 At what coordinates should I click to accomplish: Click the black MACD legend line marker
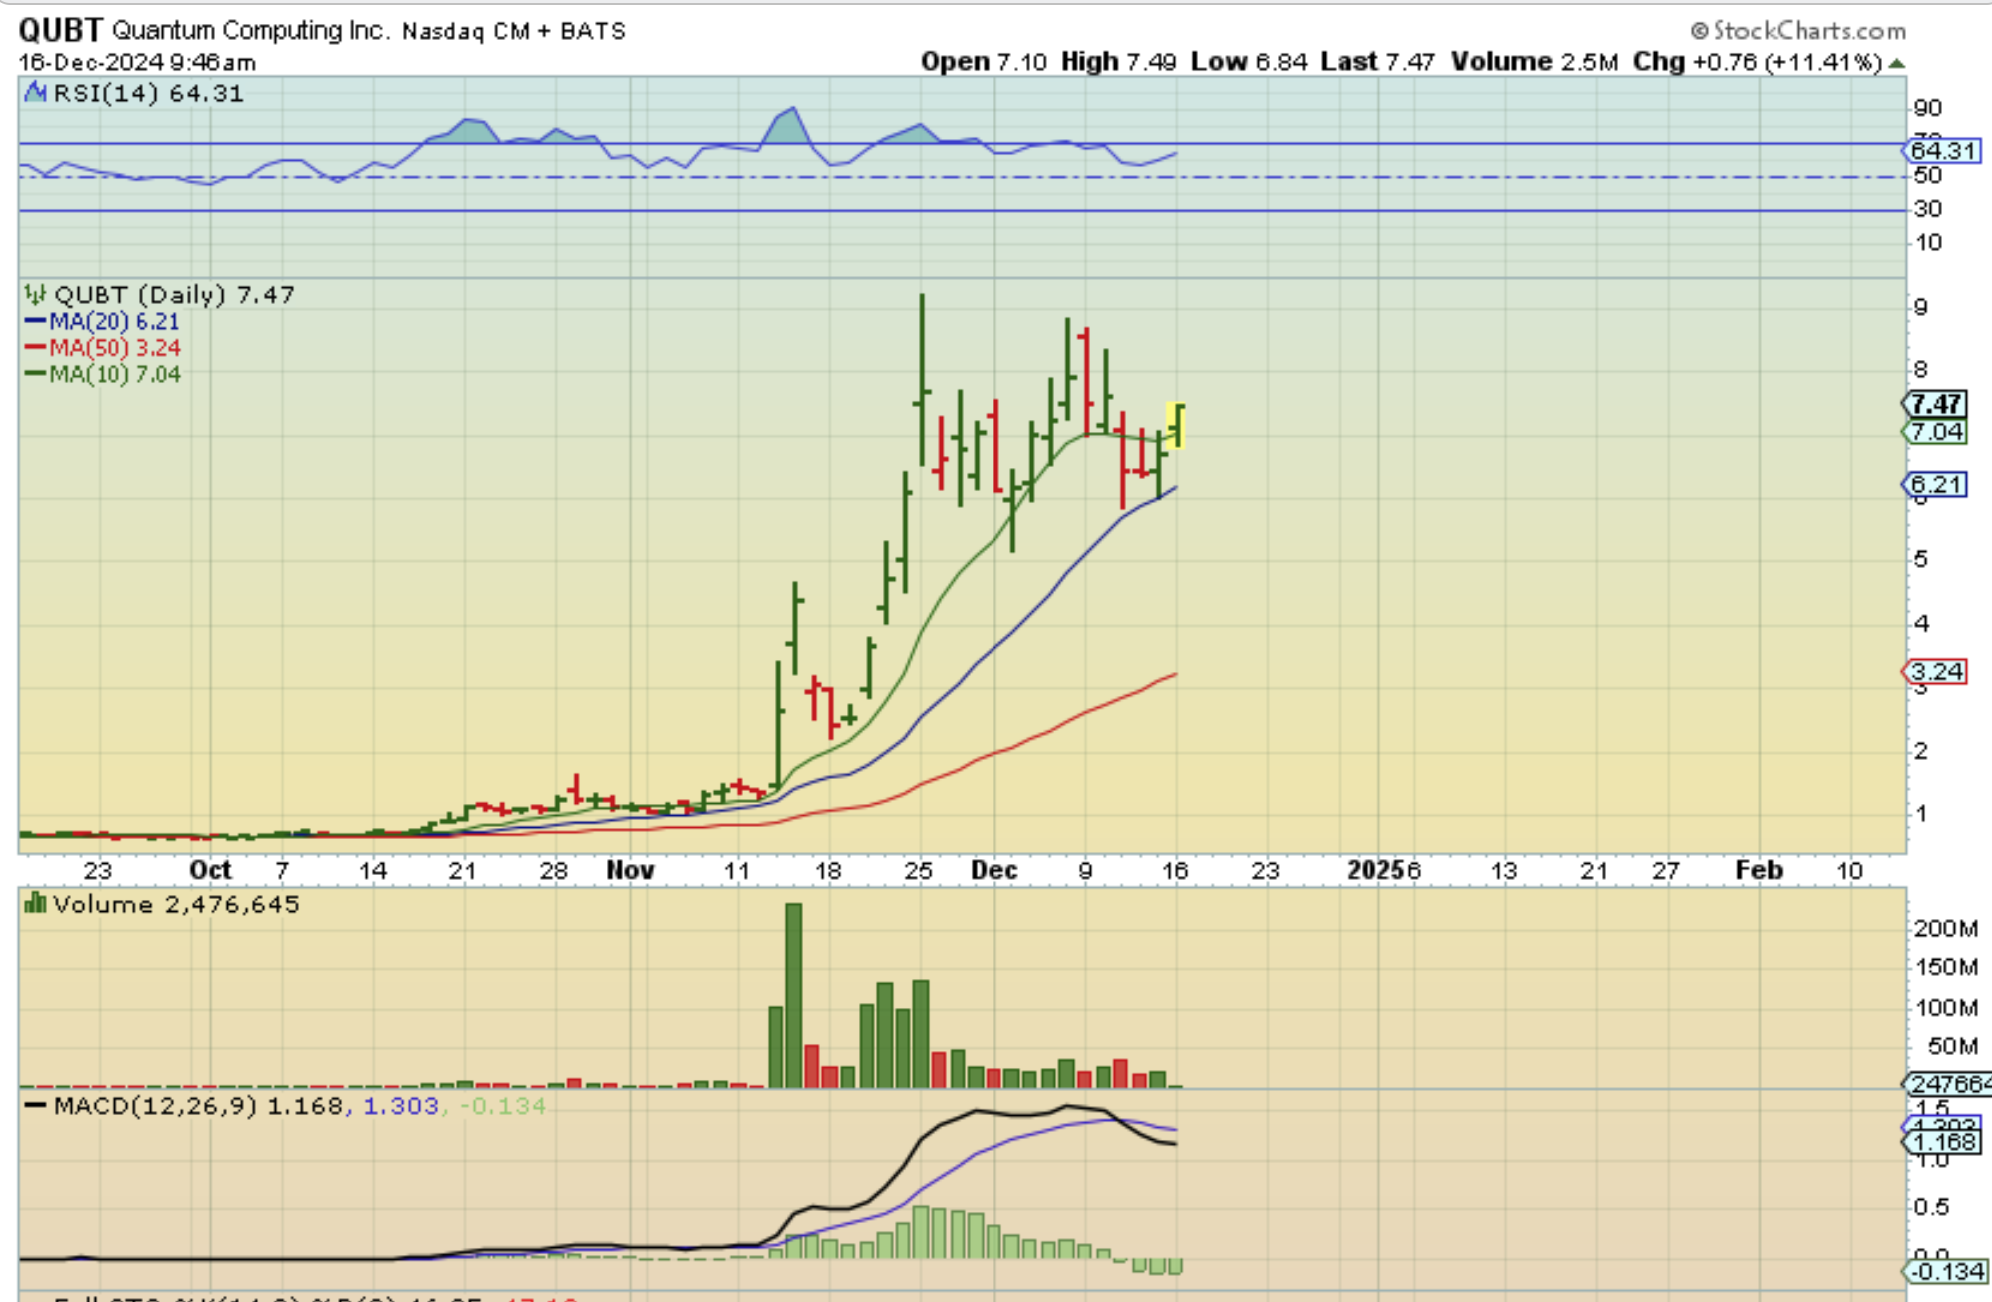pos(35,1106)
